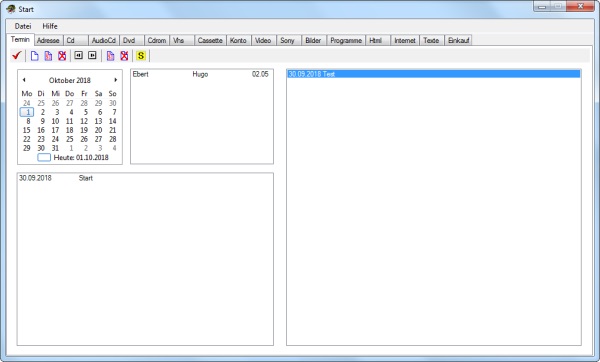Viewport: 600px width, 362px height.
Task: Switch to the Cassette tab
Action: click(210, 41)
